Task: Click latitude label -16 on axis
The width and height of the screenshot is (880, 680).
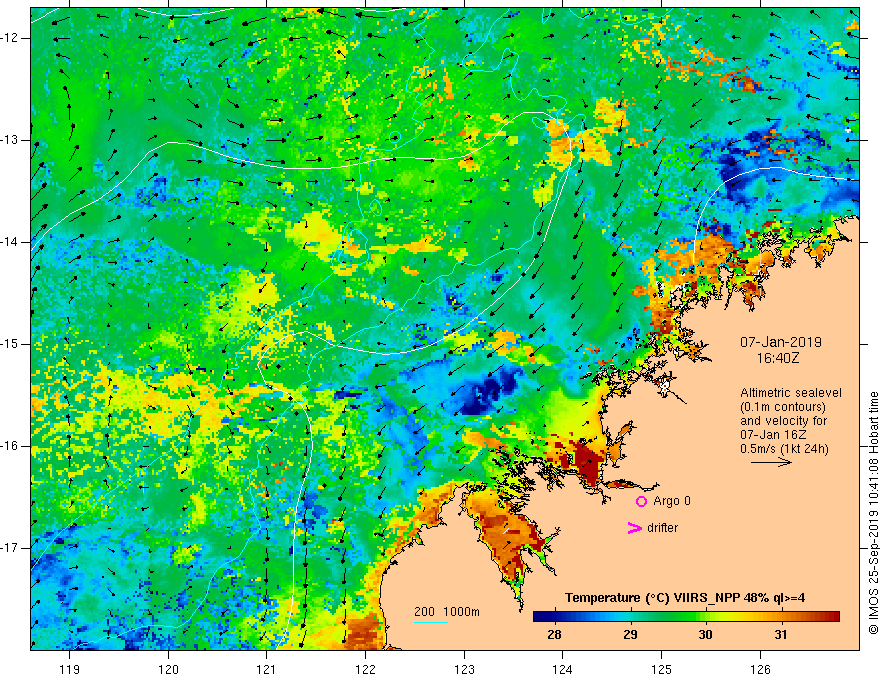Action: tap(10, 446)
